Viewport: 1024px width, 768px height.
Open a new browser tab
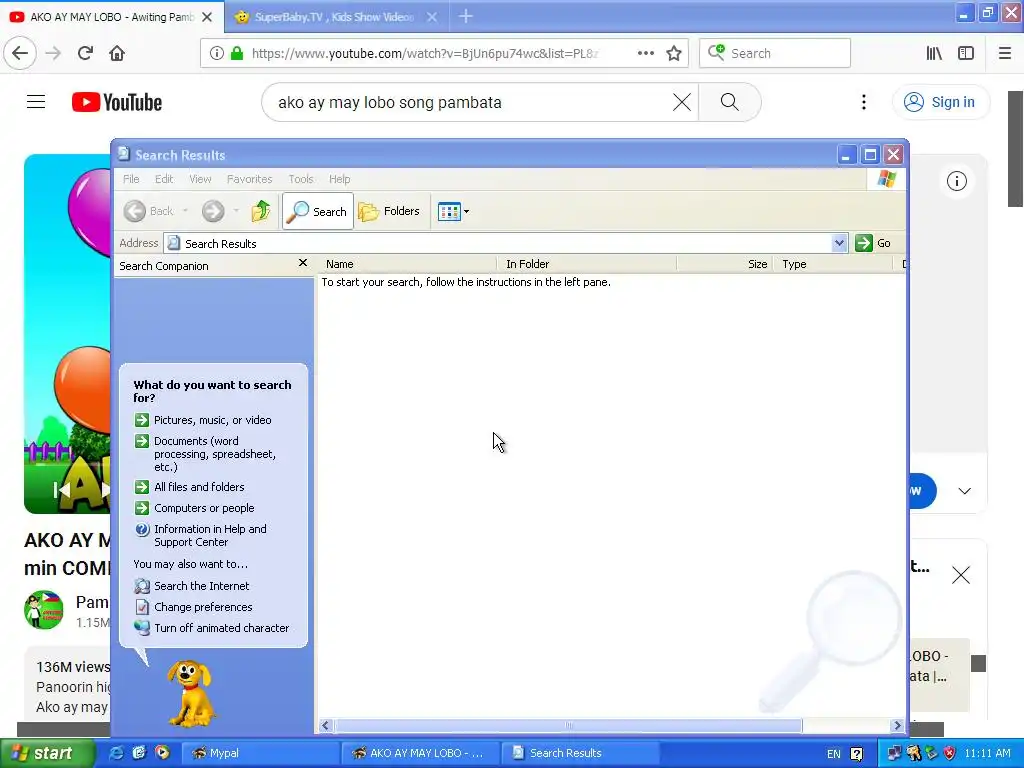click(466, 16)
